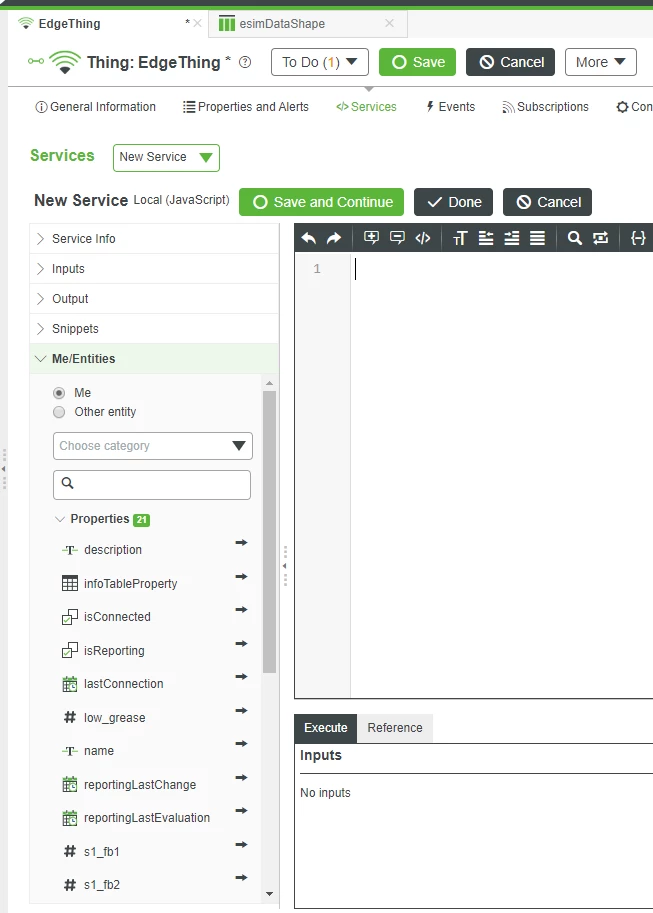This screenshot has height=913, width=653.
Task: Insert isConnected property via its arrow
Action: tap(241, 610)
